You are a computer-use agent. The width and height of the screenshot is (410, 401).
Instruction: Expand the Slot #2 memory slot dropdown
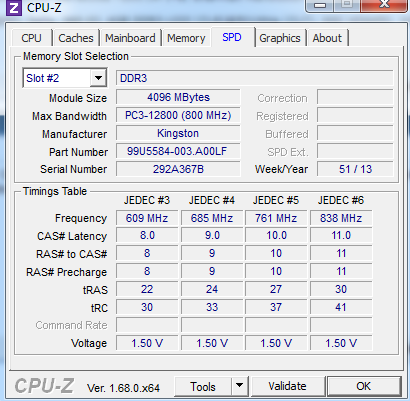[x=98, y=78]
